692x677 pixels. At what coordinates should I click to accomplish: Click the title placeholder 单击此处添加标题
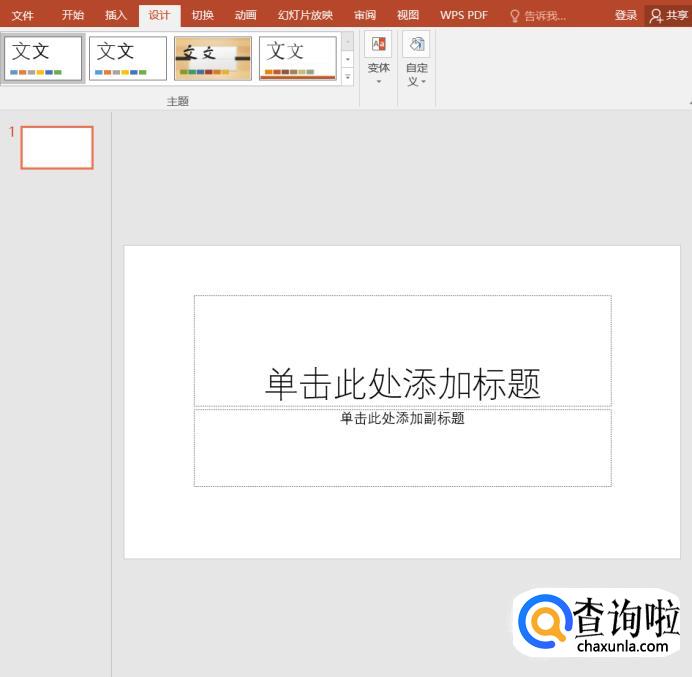tap(402, 383)
